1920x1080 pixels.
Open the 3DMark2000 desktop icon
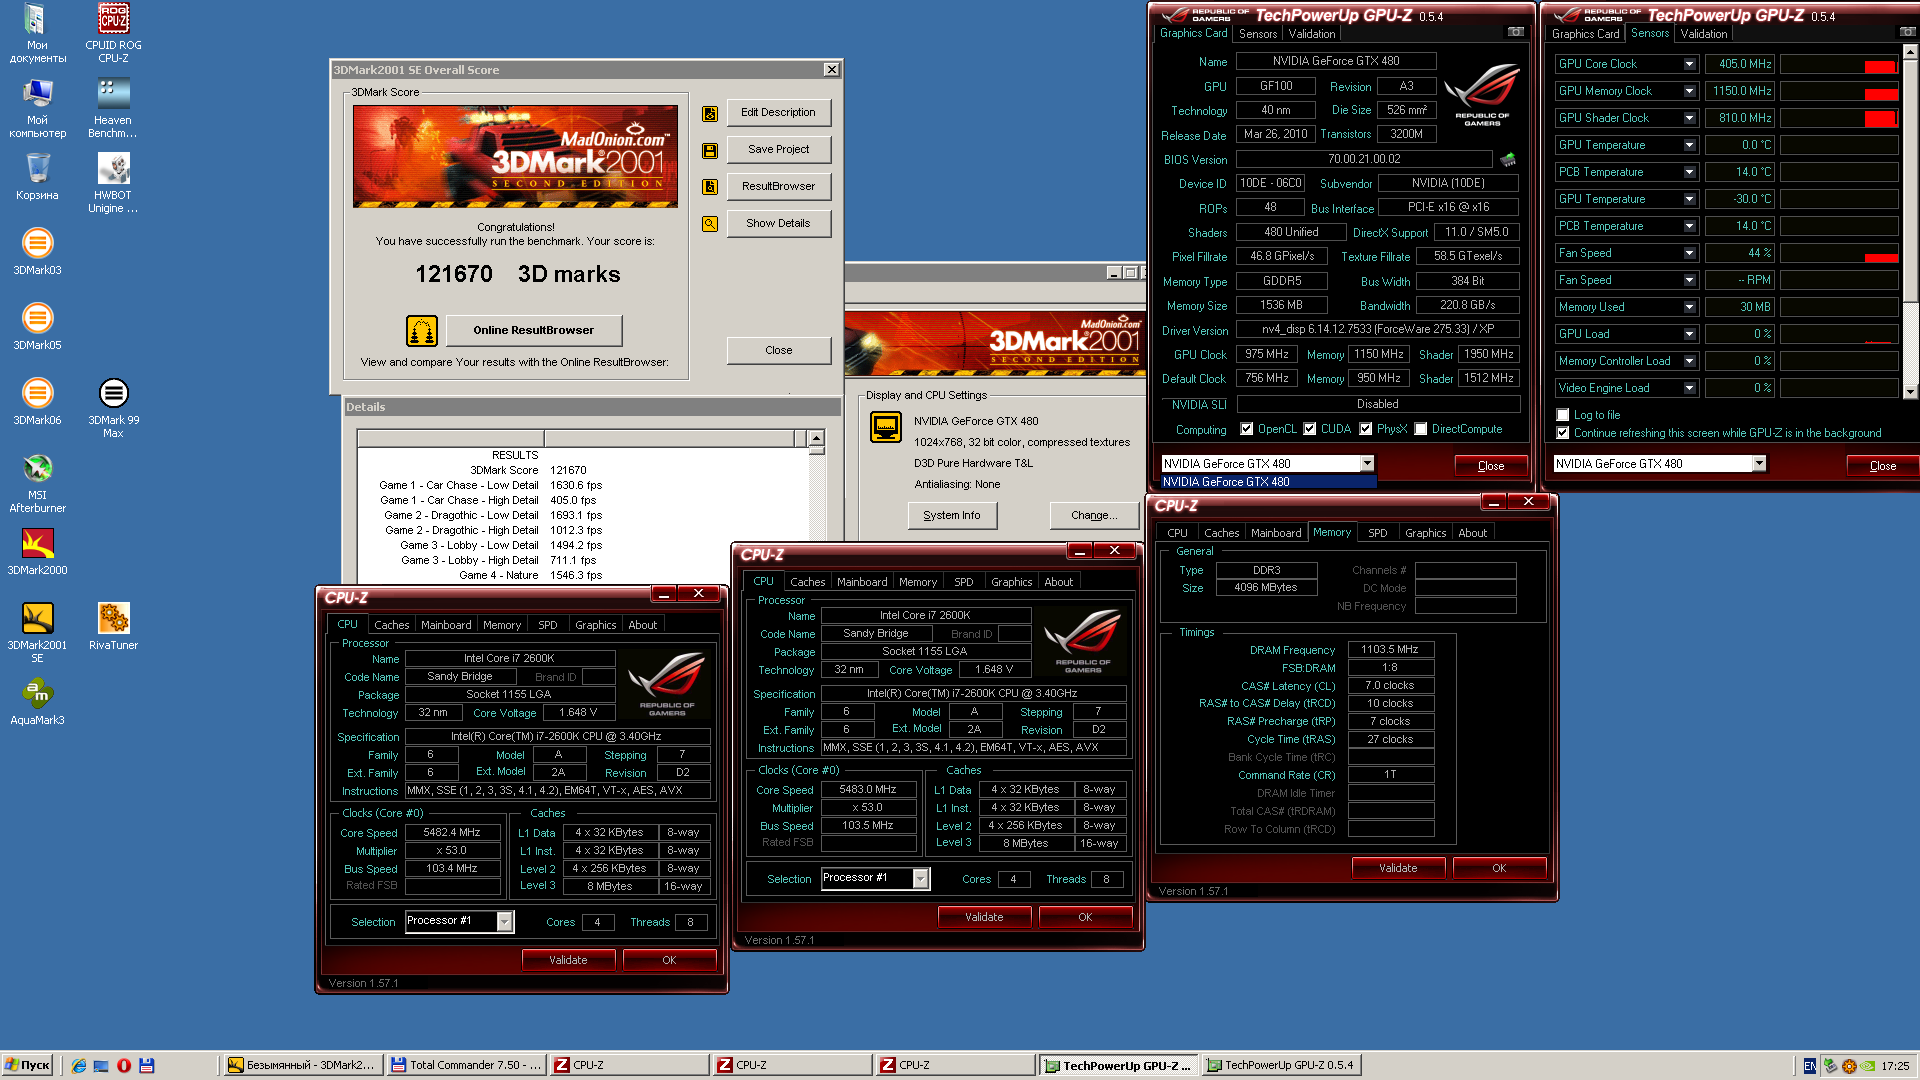tap(37, 552)
